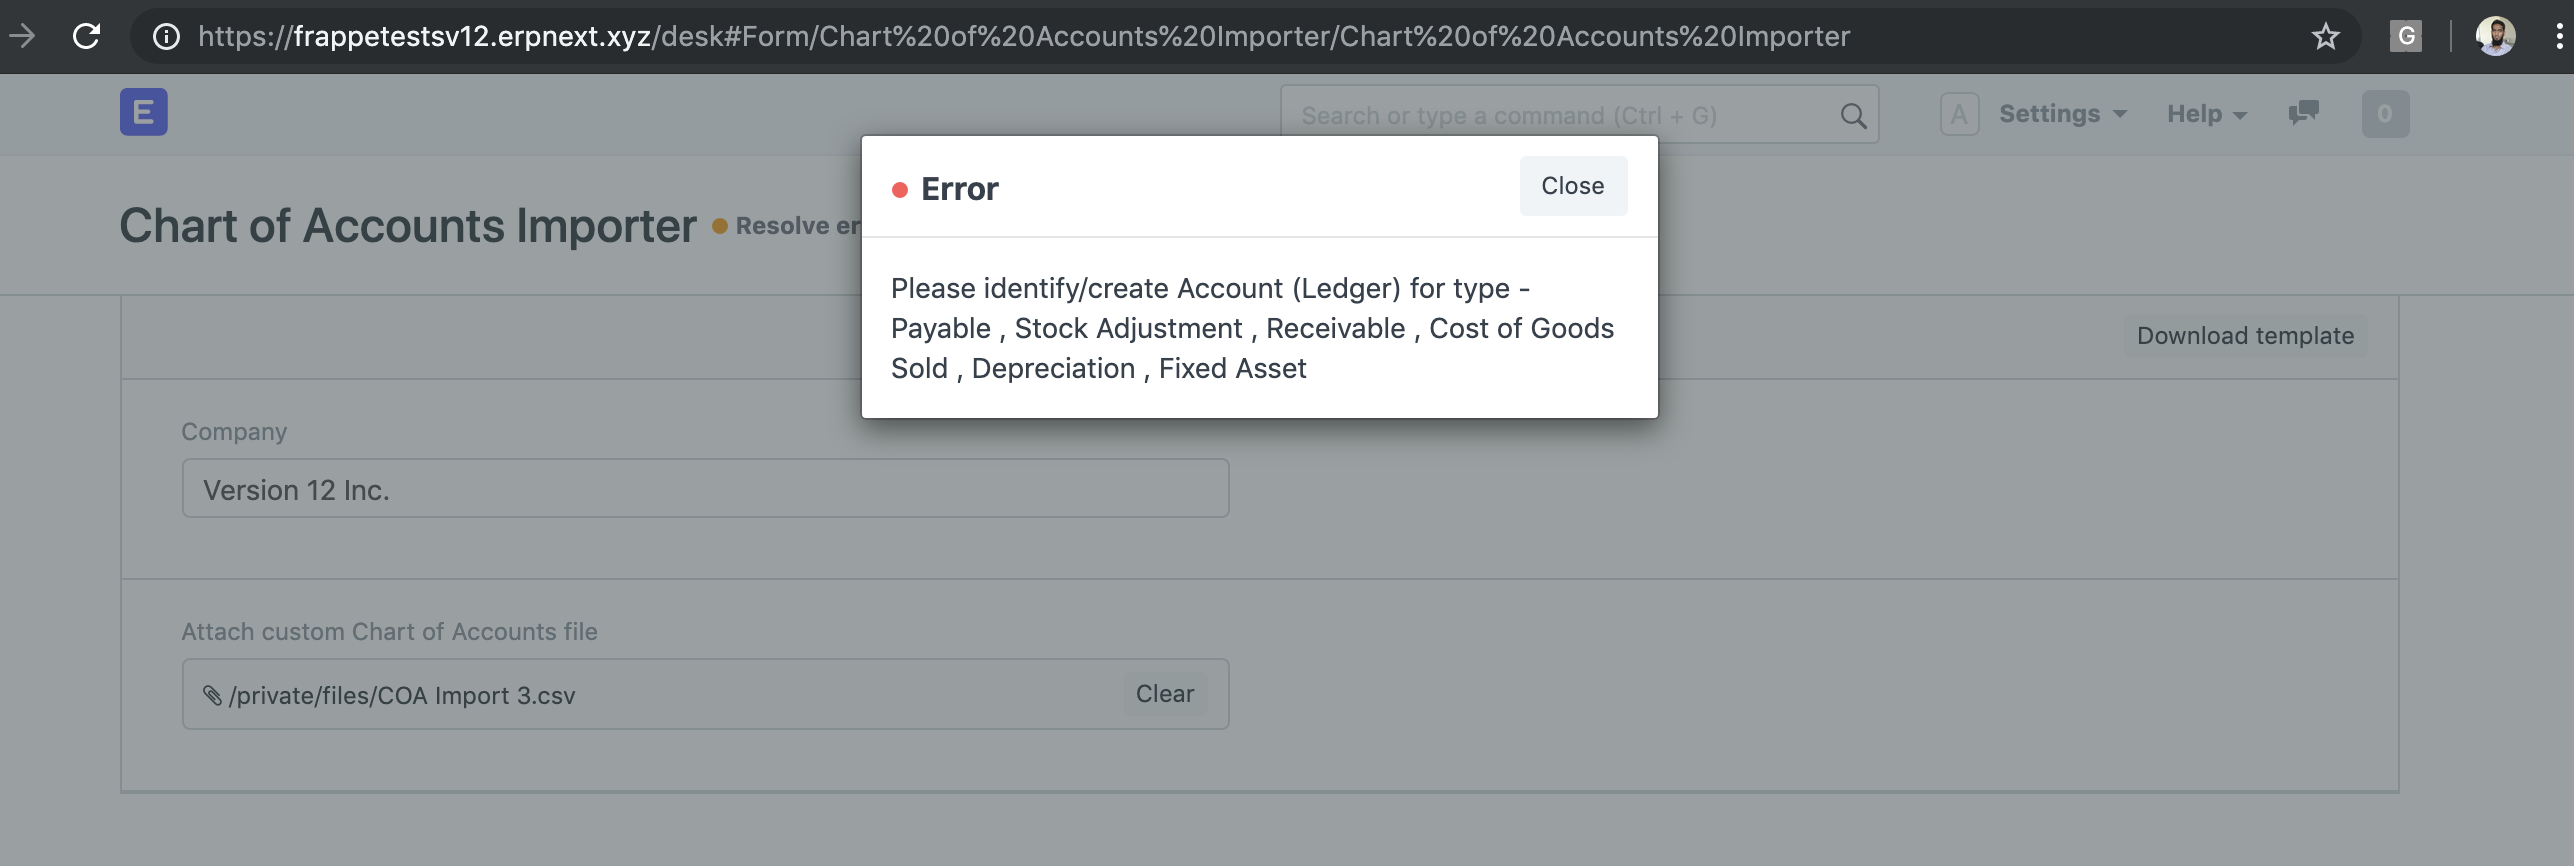Screen dimensions: 2574x866
Task: Open the chat messages icon
Action: (x=2303, y=113)
